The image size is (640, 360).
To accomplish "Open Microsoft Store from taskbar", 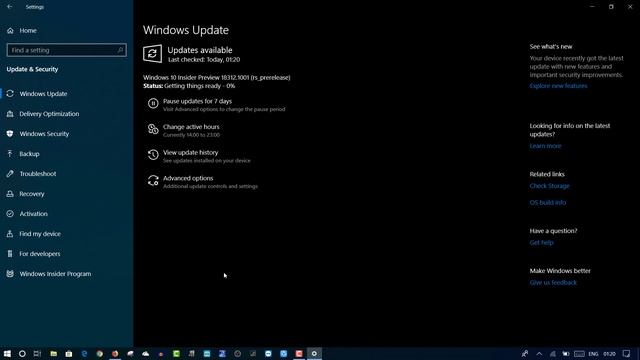I will (x=69, y=353).
